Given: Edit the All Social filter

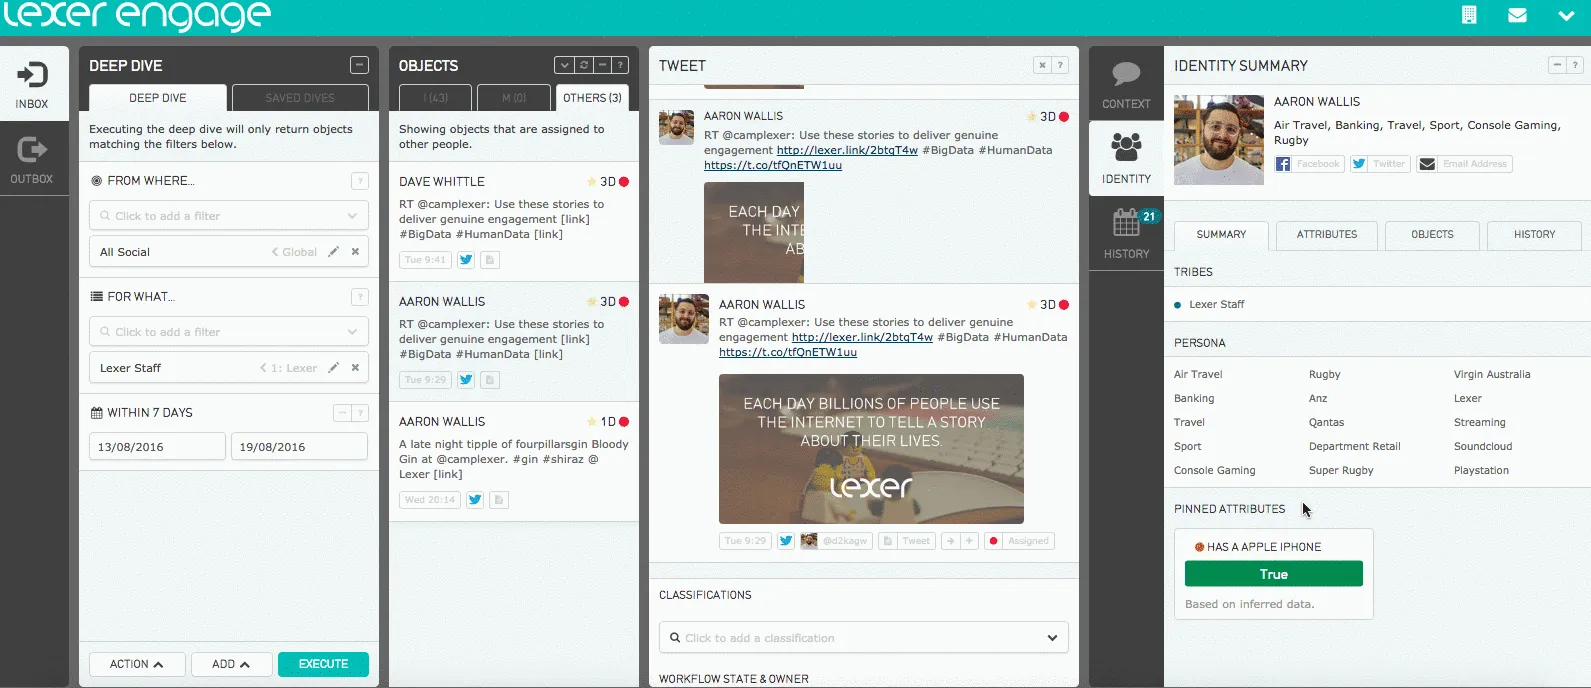Looking at the screenshot, I should (334, 252).
